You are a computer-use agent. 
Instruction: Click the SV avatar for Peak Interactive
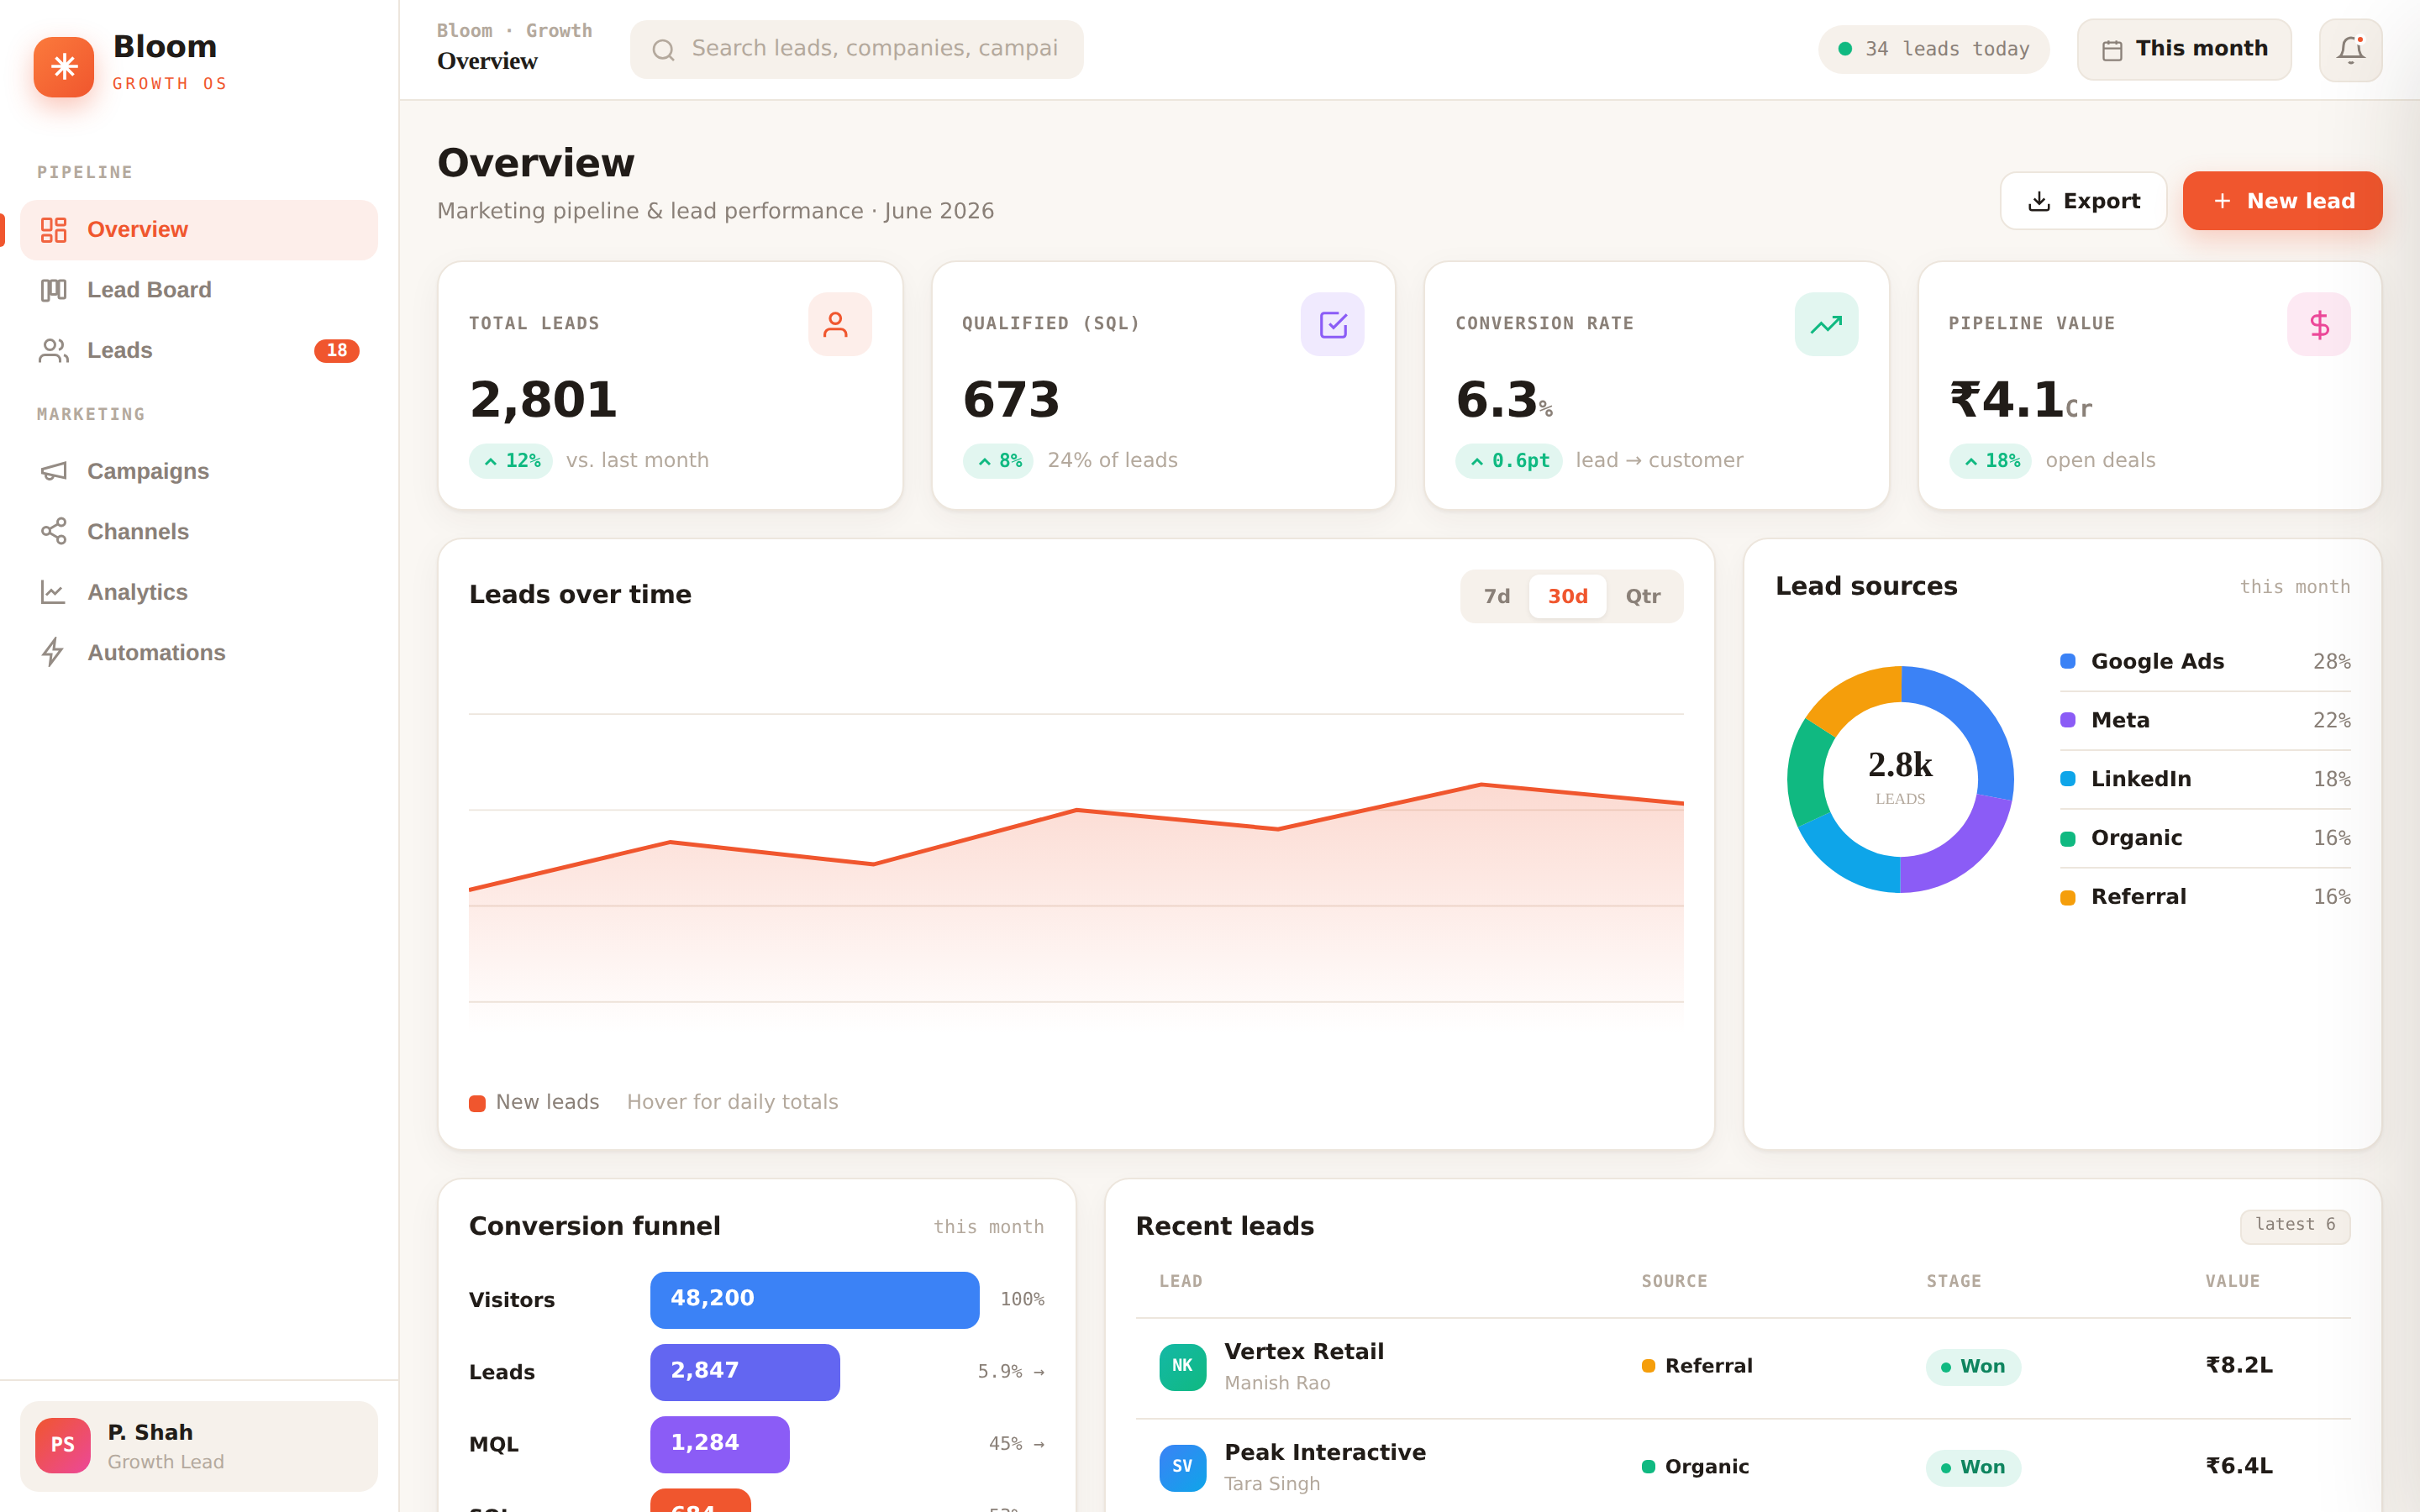1182,1468
